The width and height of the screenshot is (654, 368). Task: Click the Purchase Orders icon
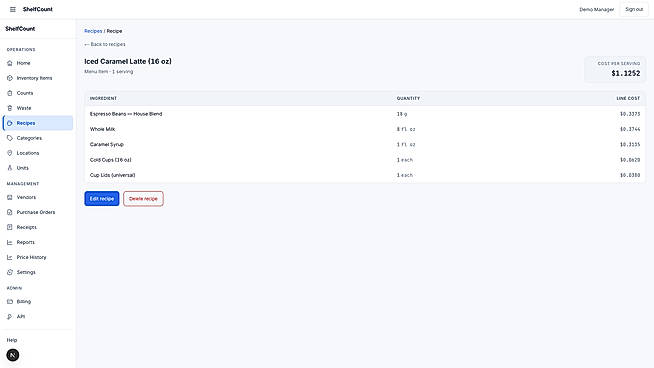pyautogui.click(x=10, y=212)
